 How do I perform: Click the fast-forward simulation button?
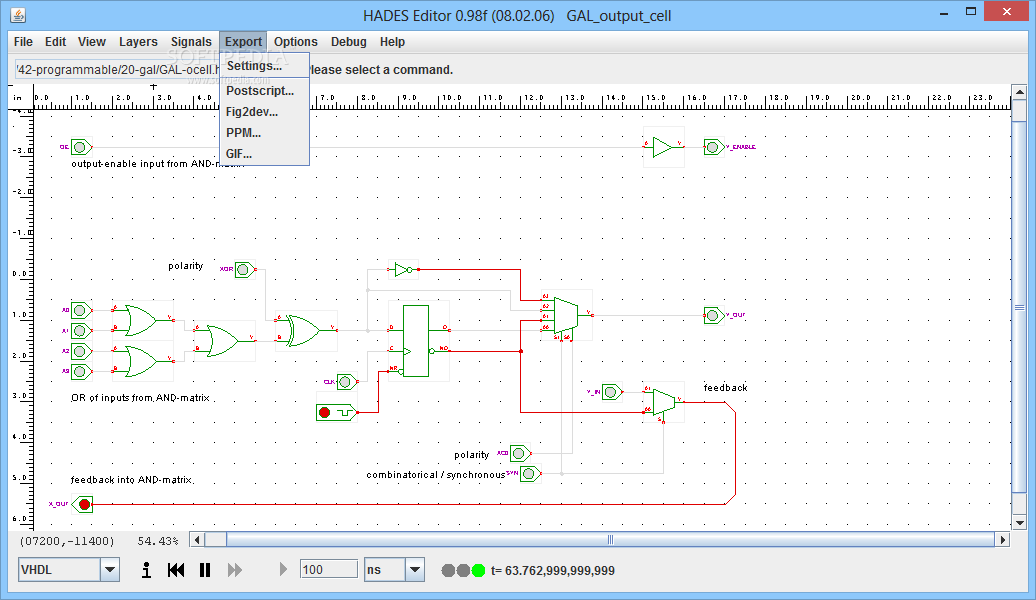click(235, 570)
